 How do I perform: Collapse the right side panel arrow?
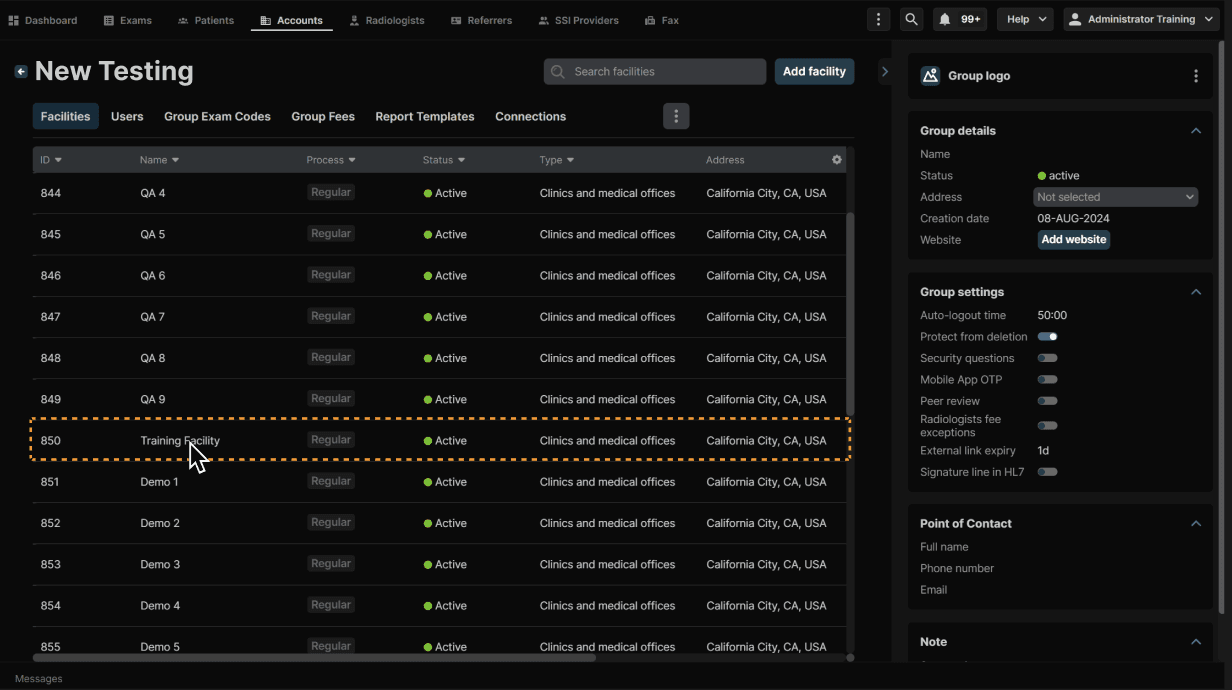[x=885, y=72]
